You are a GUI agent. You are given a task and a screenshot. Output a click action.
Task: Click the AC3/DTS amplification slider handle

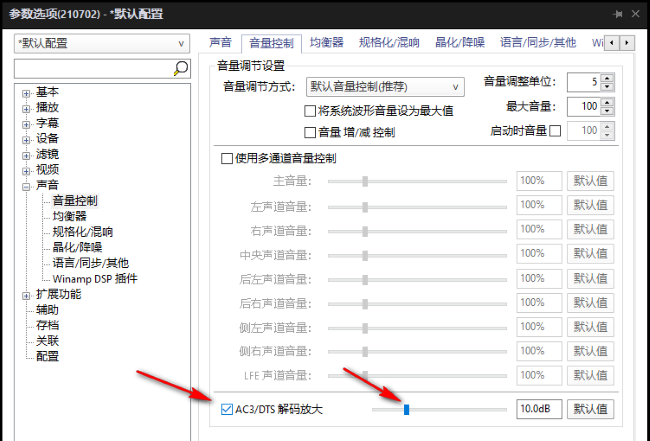pos(407,409)
